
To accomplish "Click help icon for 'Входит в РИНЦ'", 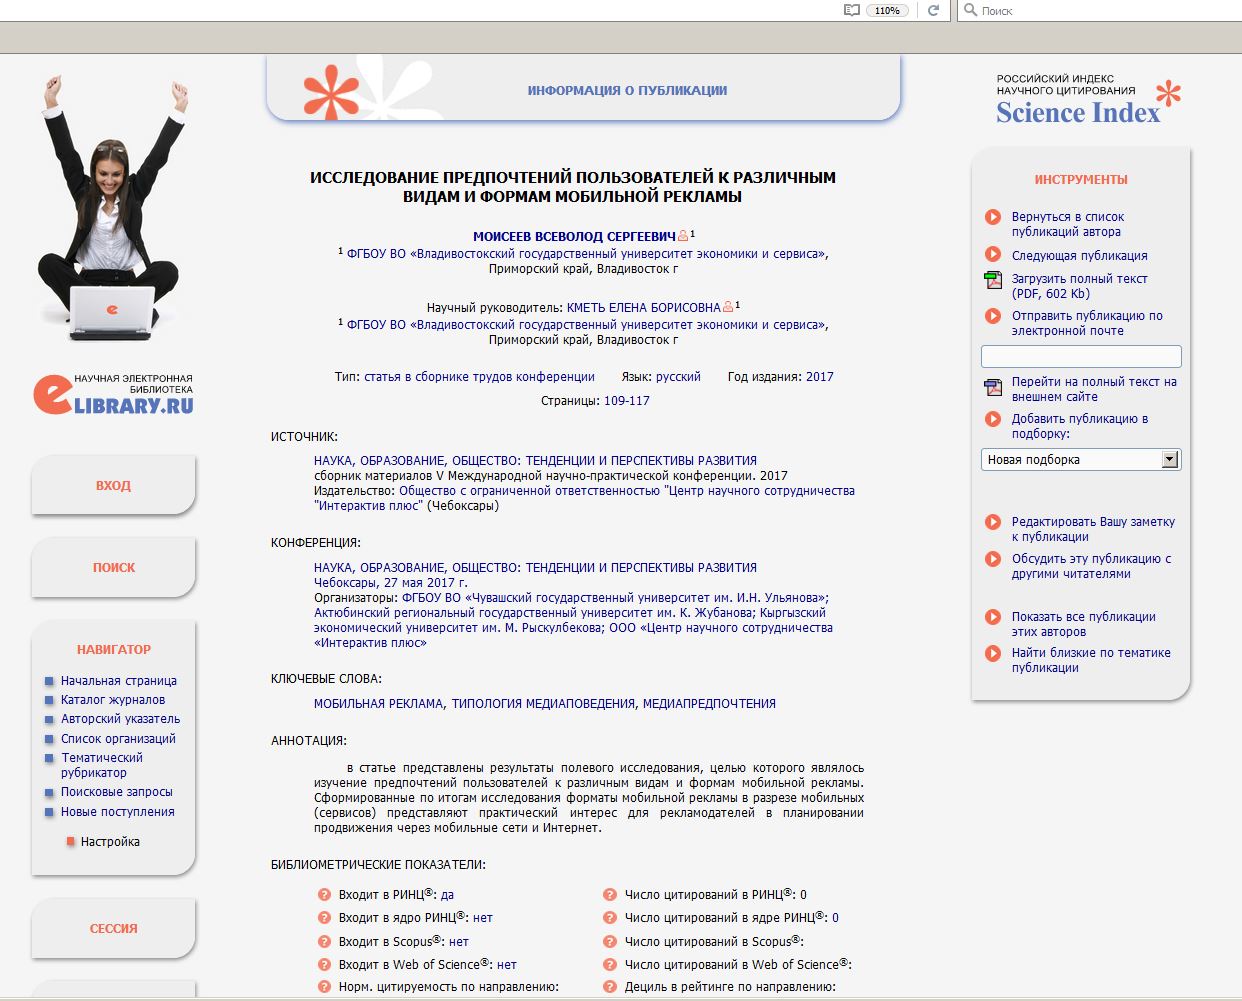I will point(324,895).
